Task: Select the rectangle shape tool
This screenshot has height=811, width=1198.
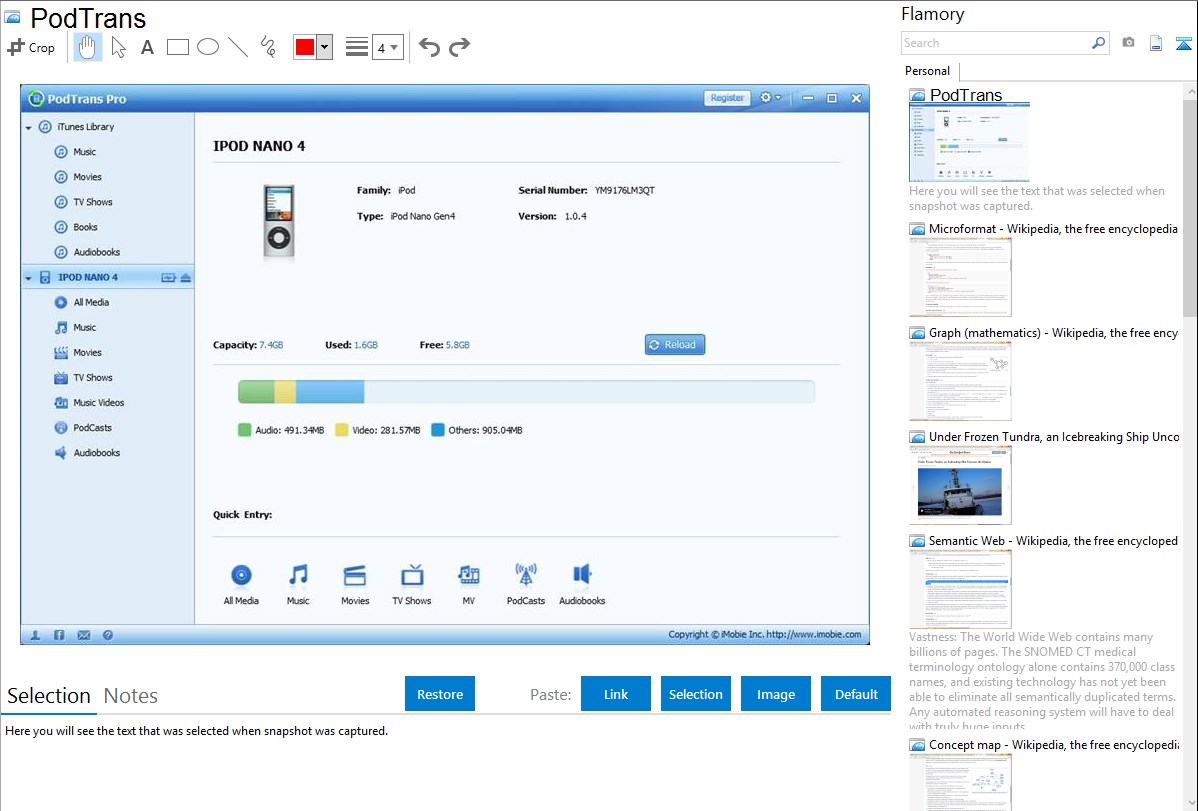Action: pyautogui.click(x=178, y=47)
